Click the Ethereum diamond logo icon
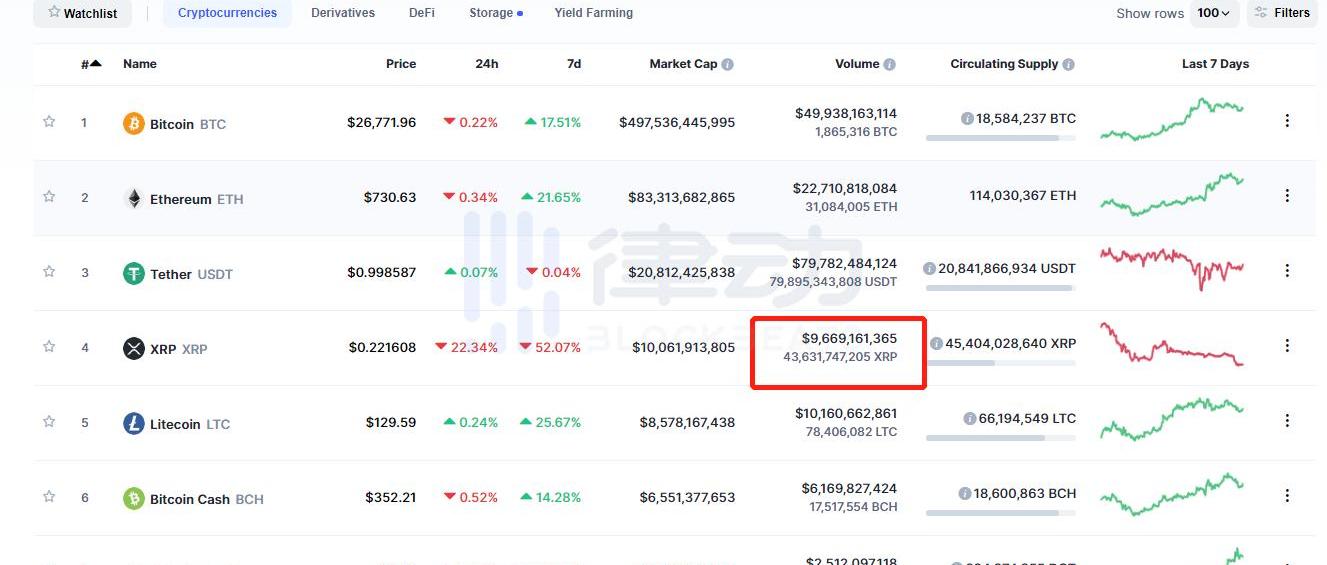 click(133, 199)
